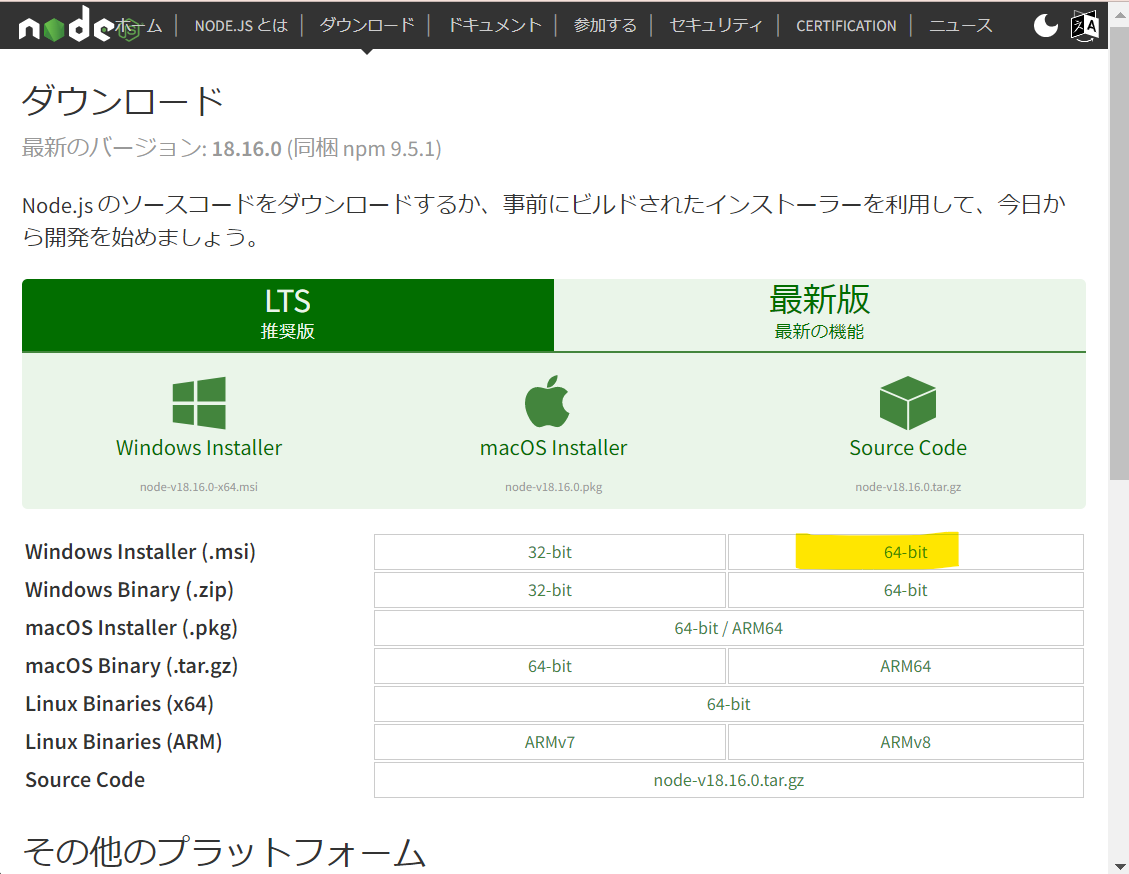Download the highlighted 64-bit Windows Installer
This screenshot has height=874, width=1129.
pyautogui.click(x=904, y=551)
